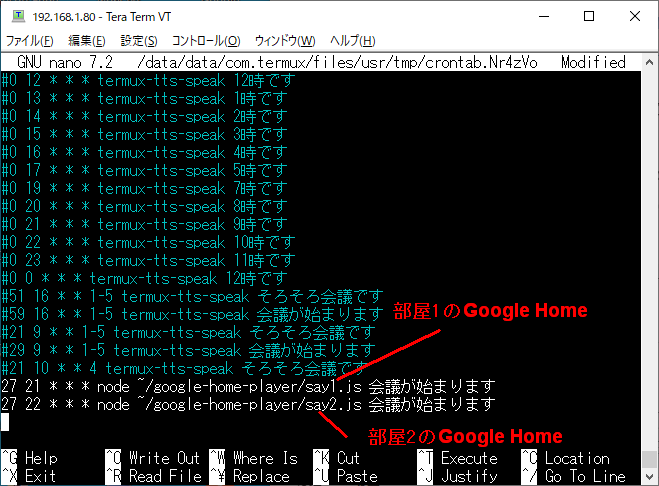This screenshot has height=486, width=659.
Task: Click the ^X Exit shortcut label
Action: (x=29, y=476)
